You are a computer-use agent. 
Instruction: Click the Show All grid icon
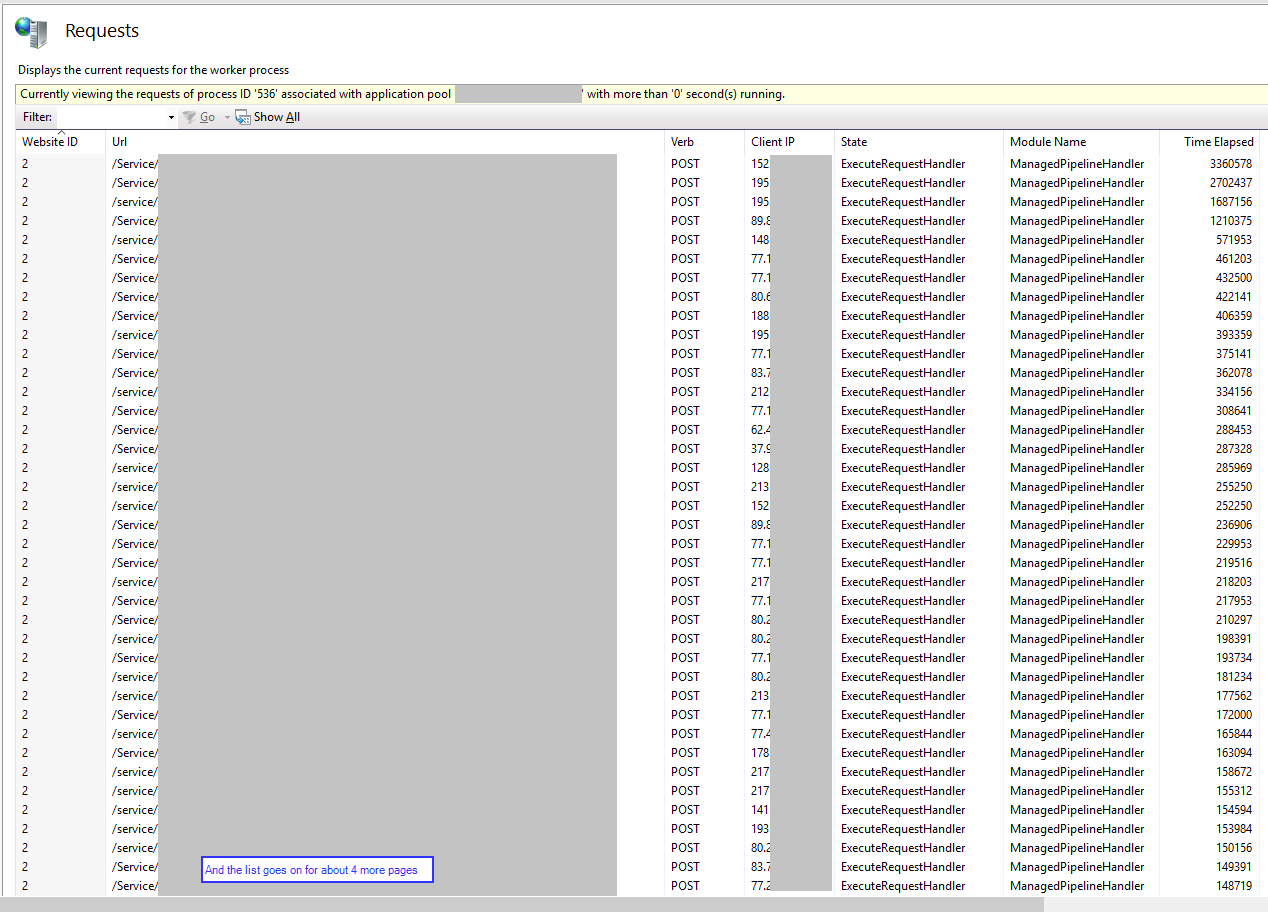(242, 117)
